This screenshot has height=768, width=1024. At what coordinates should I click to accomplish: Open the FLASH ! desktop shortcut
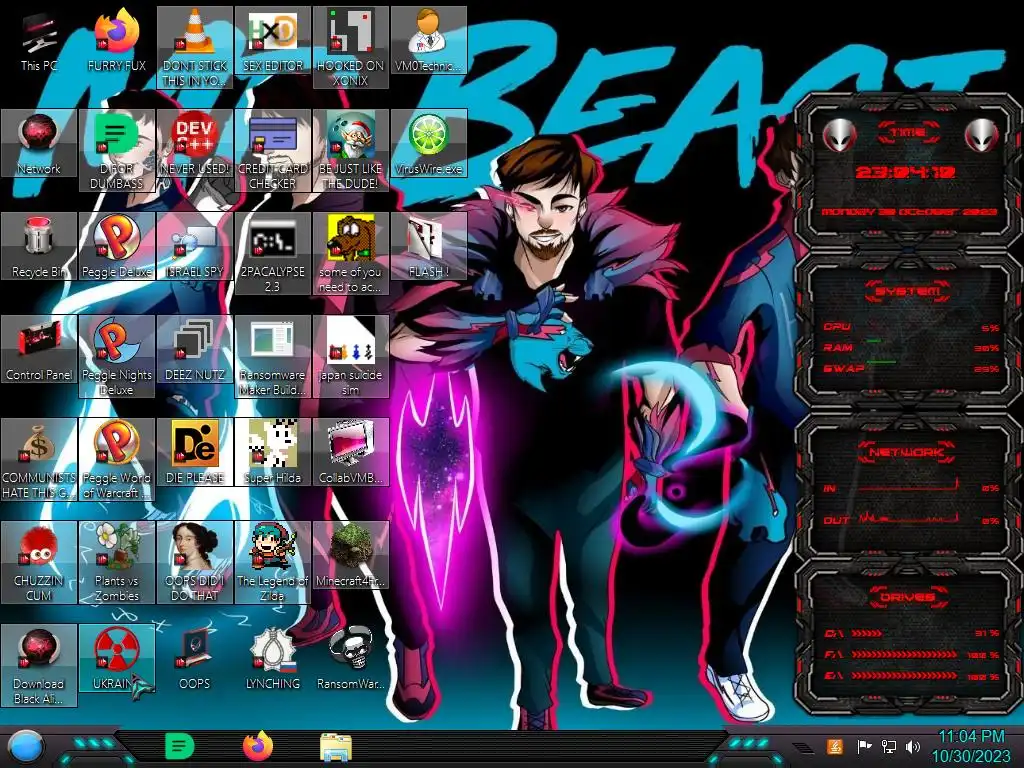tap(428, 247)
